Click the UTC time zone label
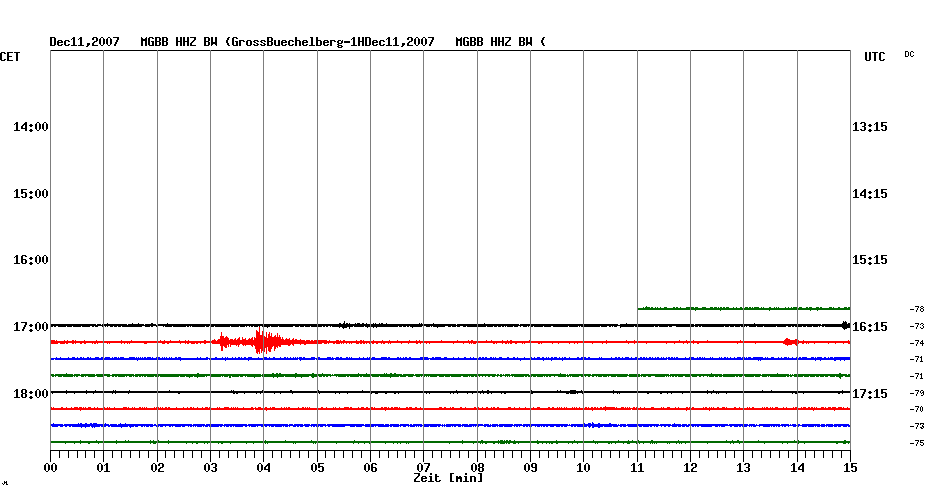930x494 pixels. (875, 57)
